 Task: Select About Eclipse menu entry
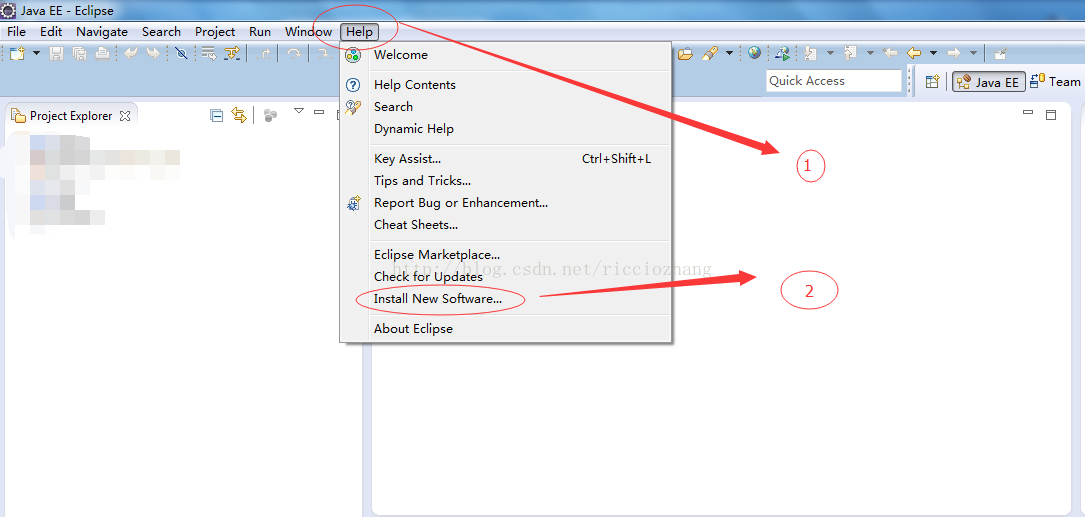click(505, 328)
